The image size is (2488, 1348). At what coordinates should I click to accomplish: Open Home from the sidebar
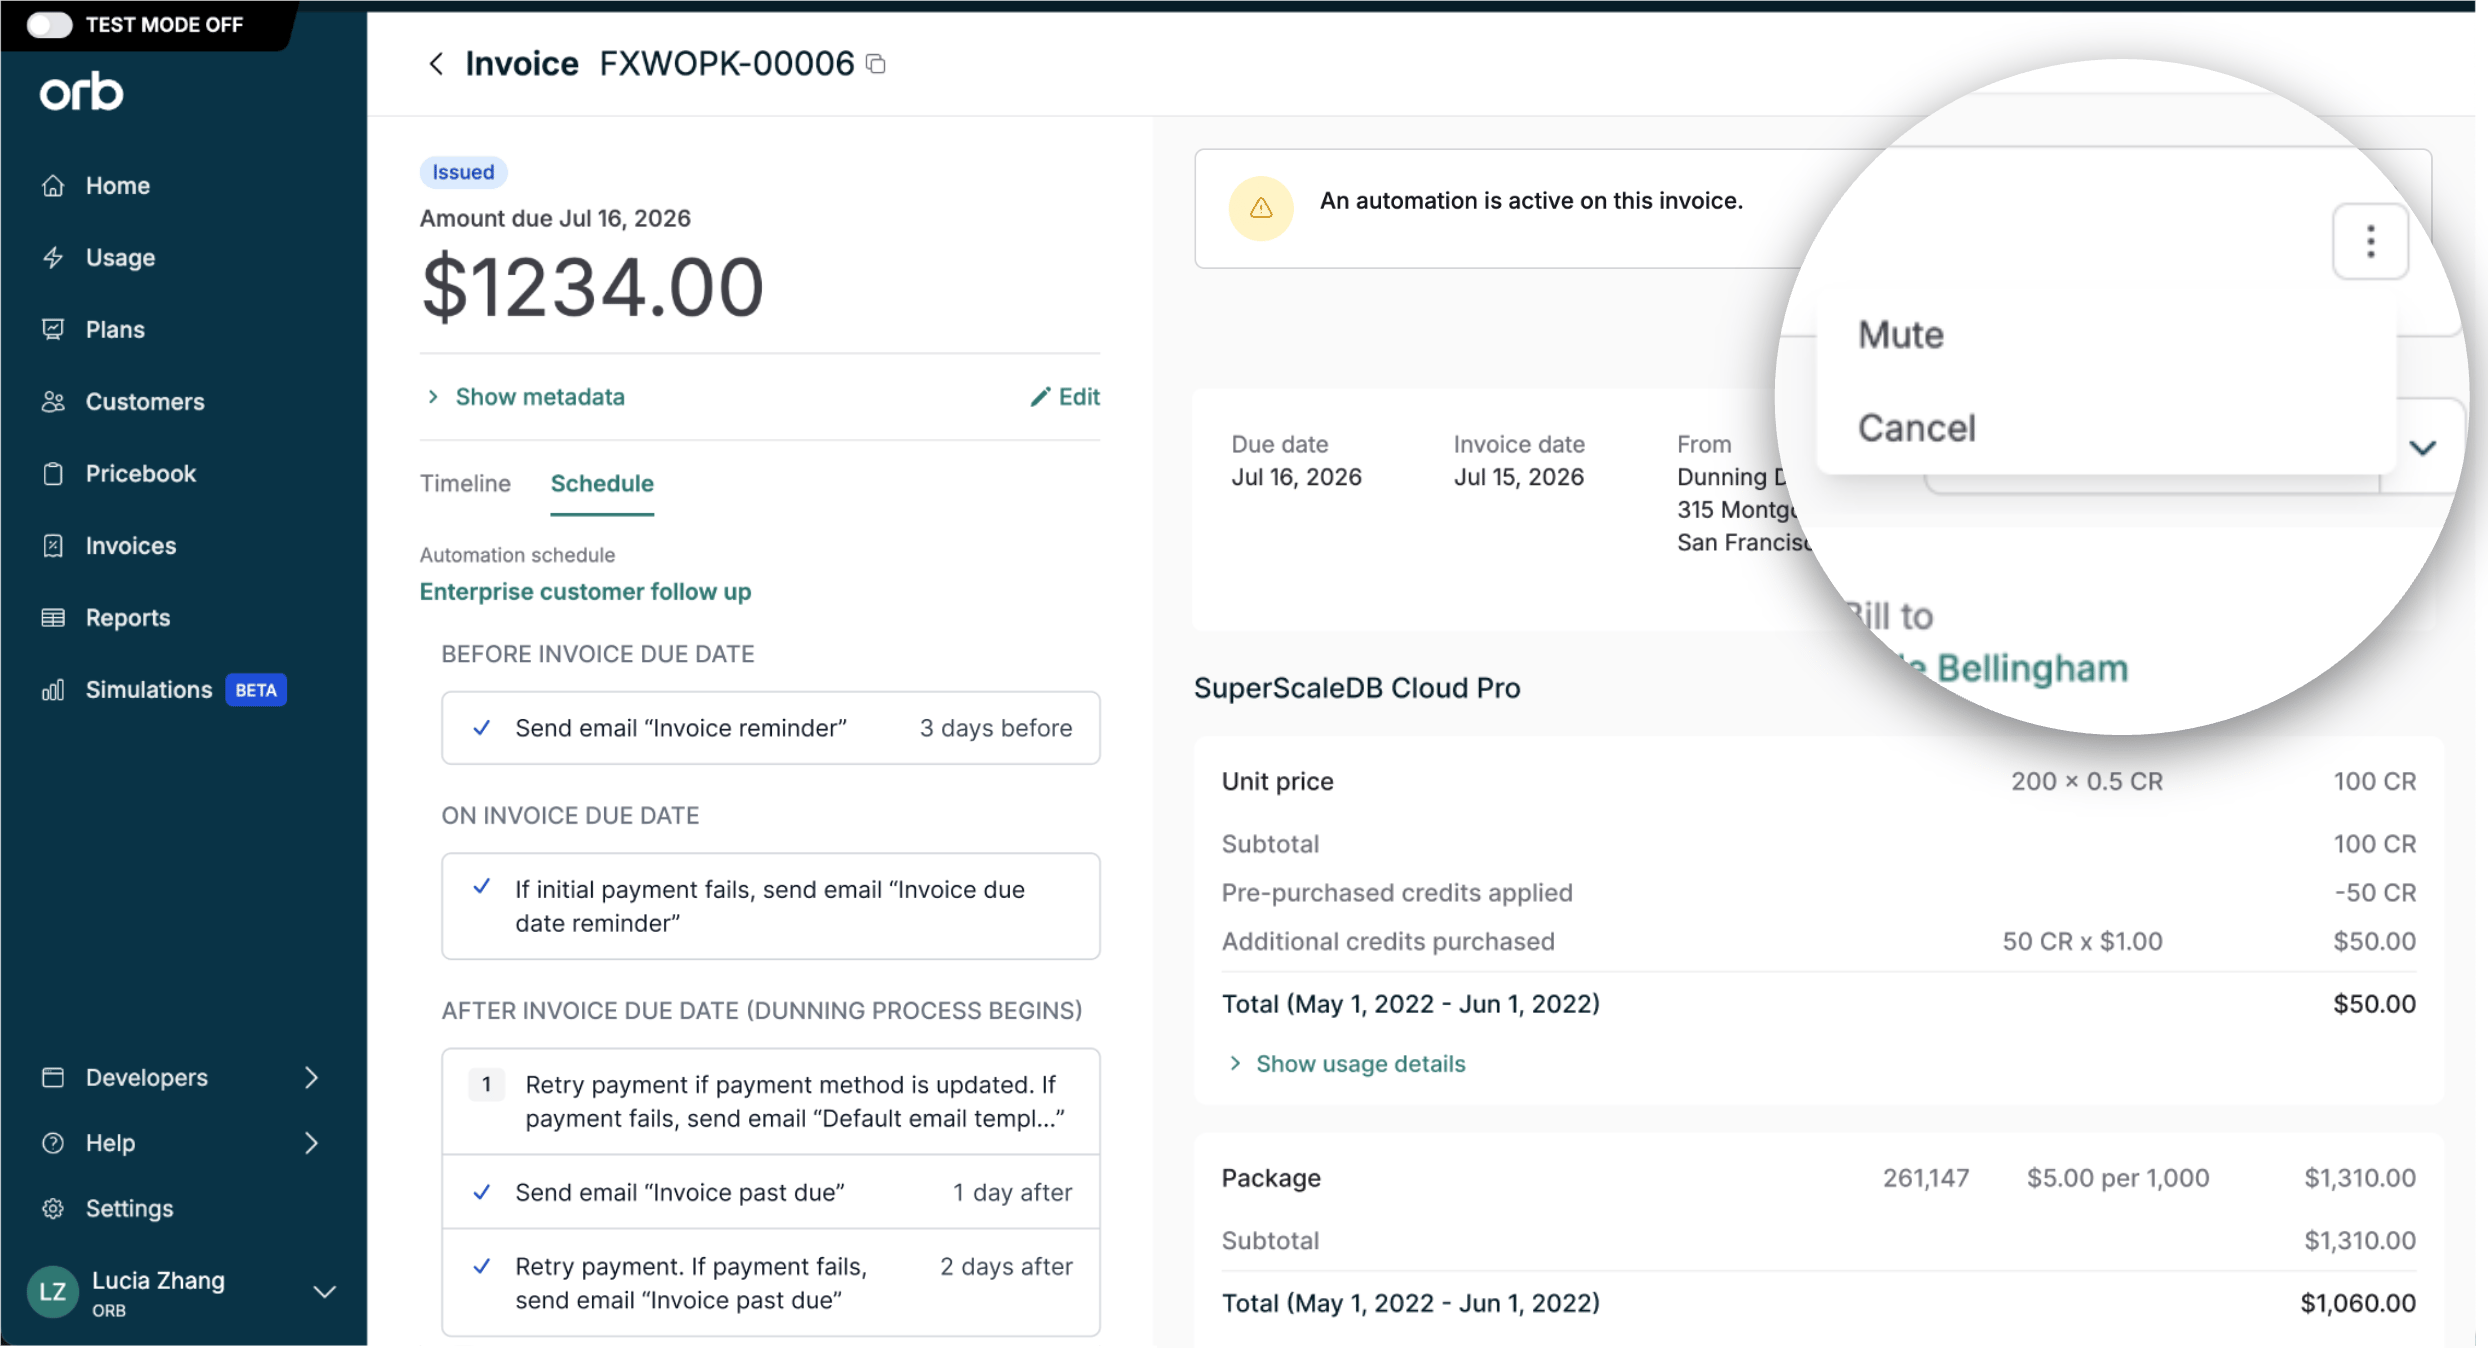(117, 185)
